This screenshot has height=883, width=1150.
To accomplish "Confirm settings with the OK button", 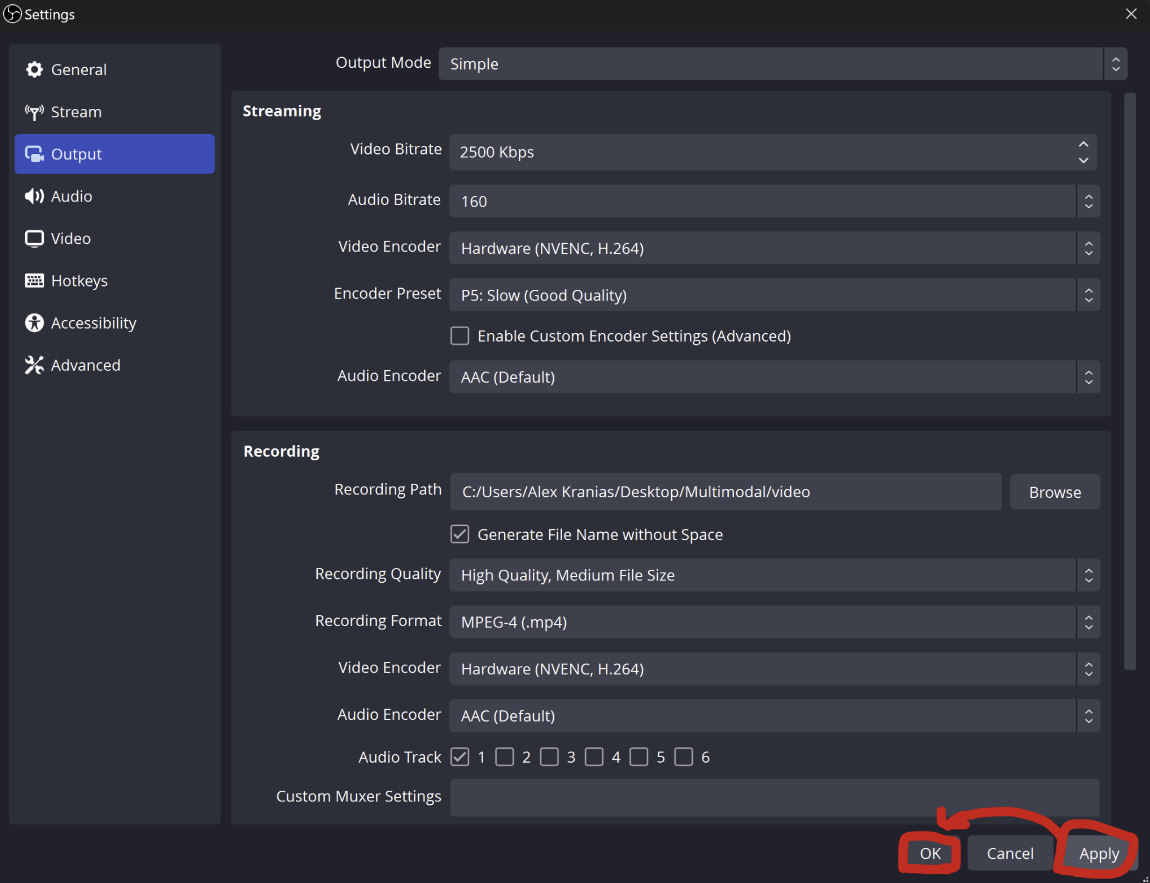I will (930, 853).
